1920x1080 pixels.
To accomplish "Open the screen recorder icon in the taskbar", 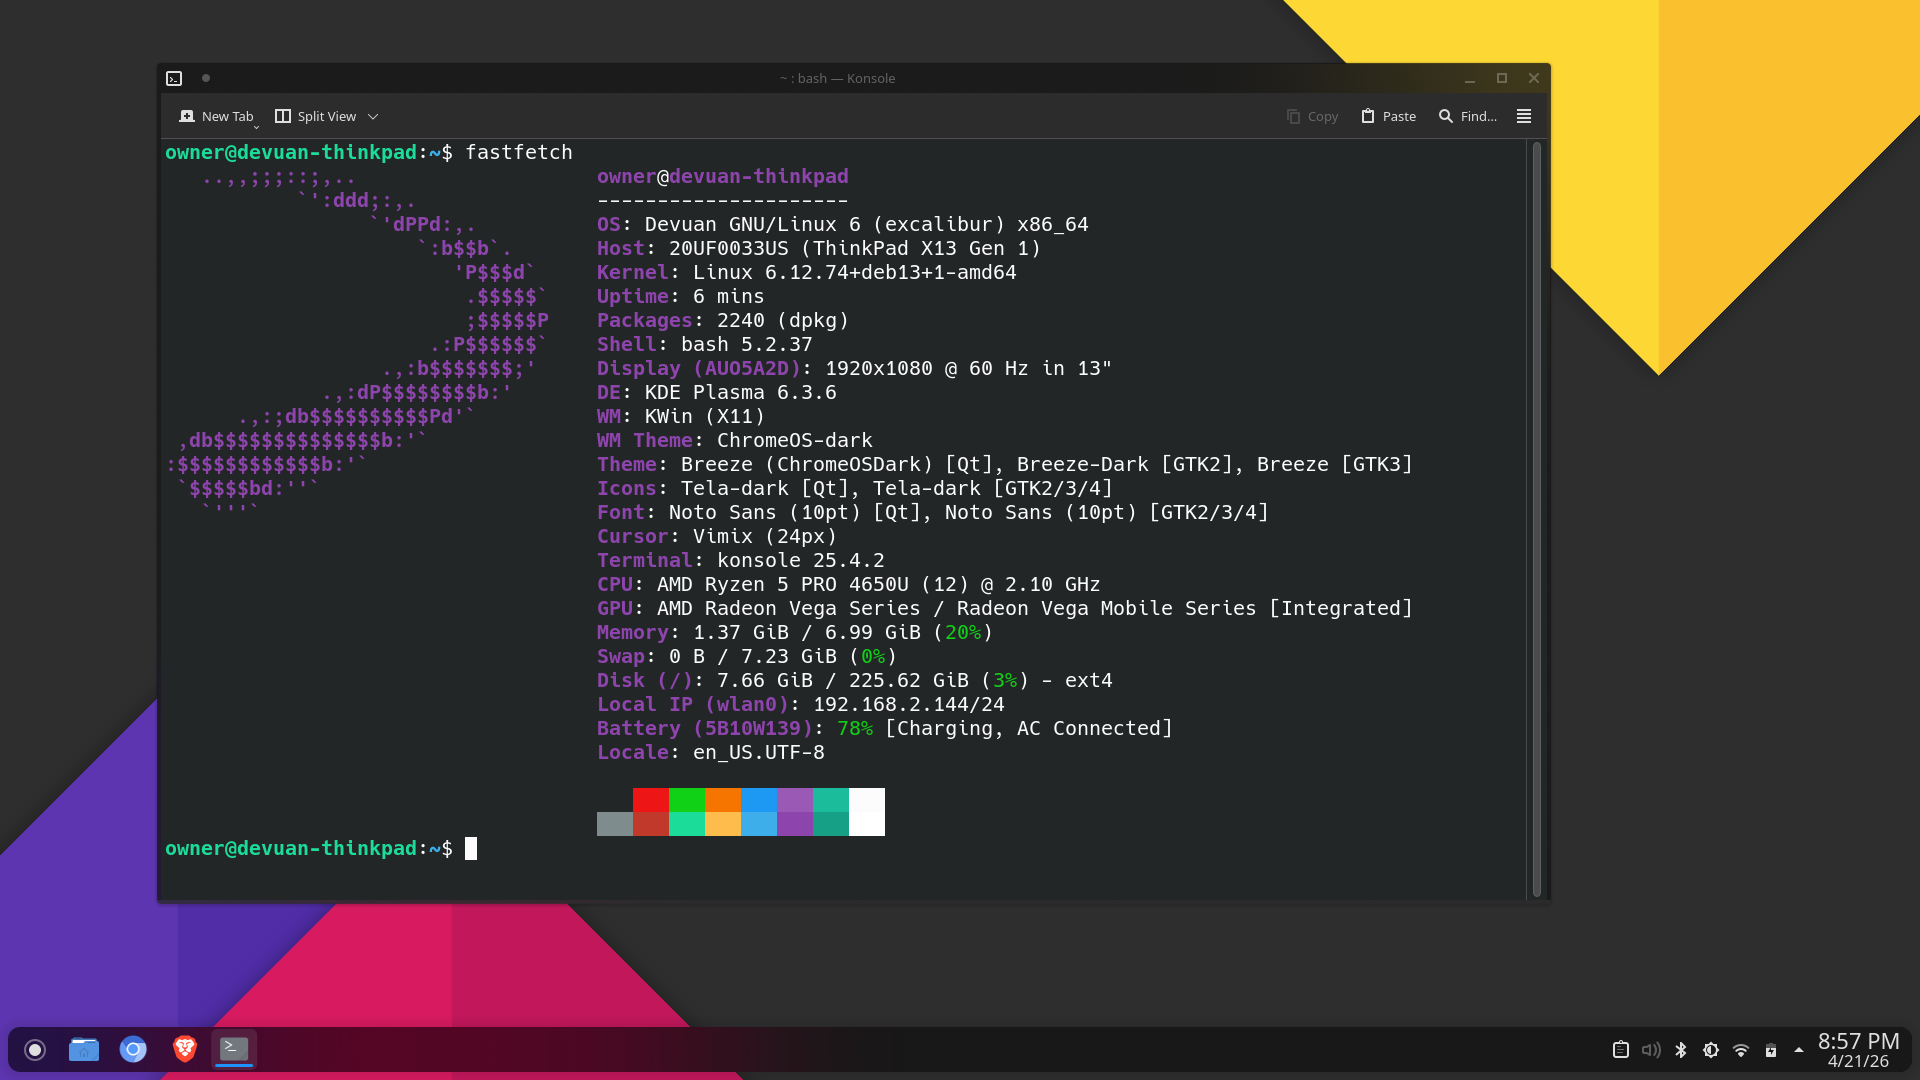I will coord(34,1049).
